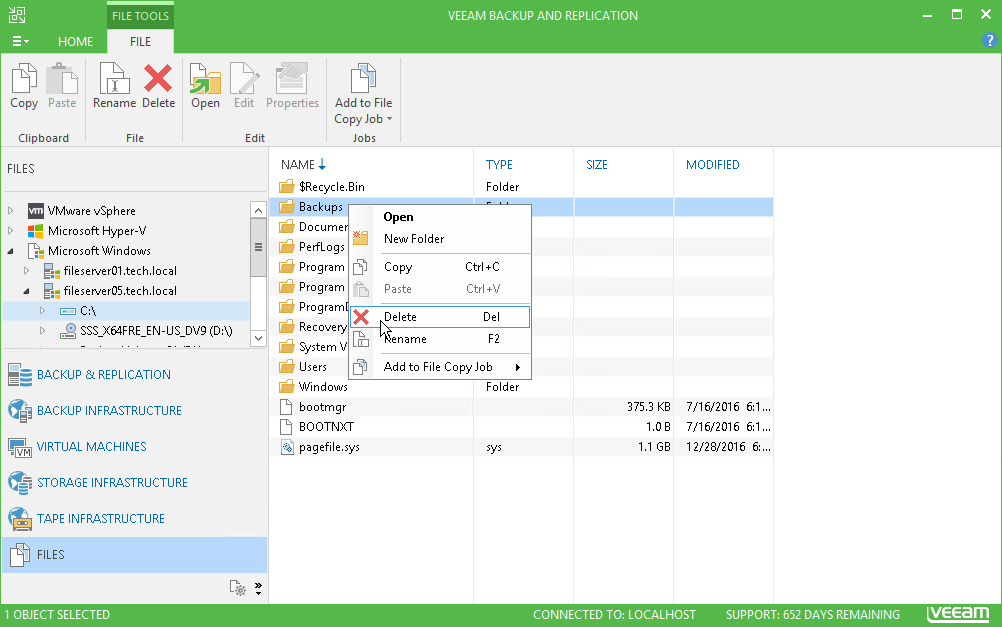Select fileserver01.tech.local in the tree
The height and width of the screenshot is (627, 1002).
tap(120, 270)
